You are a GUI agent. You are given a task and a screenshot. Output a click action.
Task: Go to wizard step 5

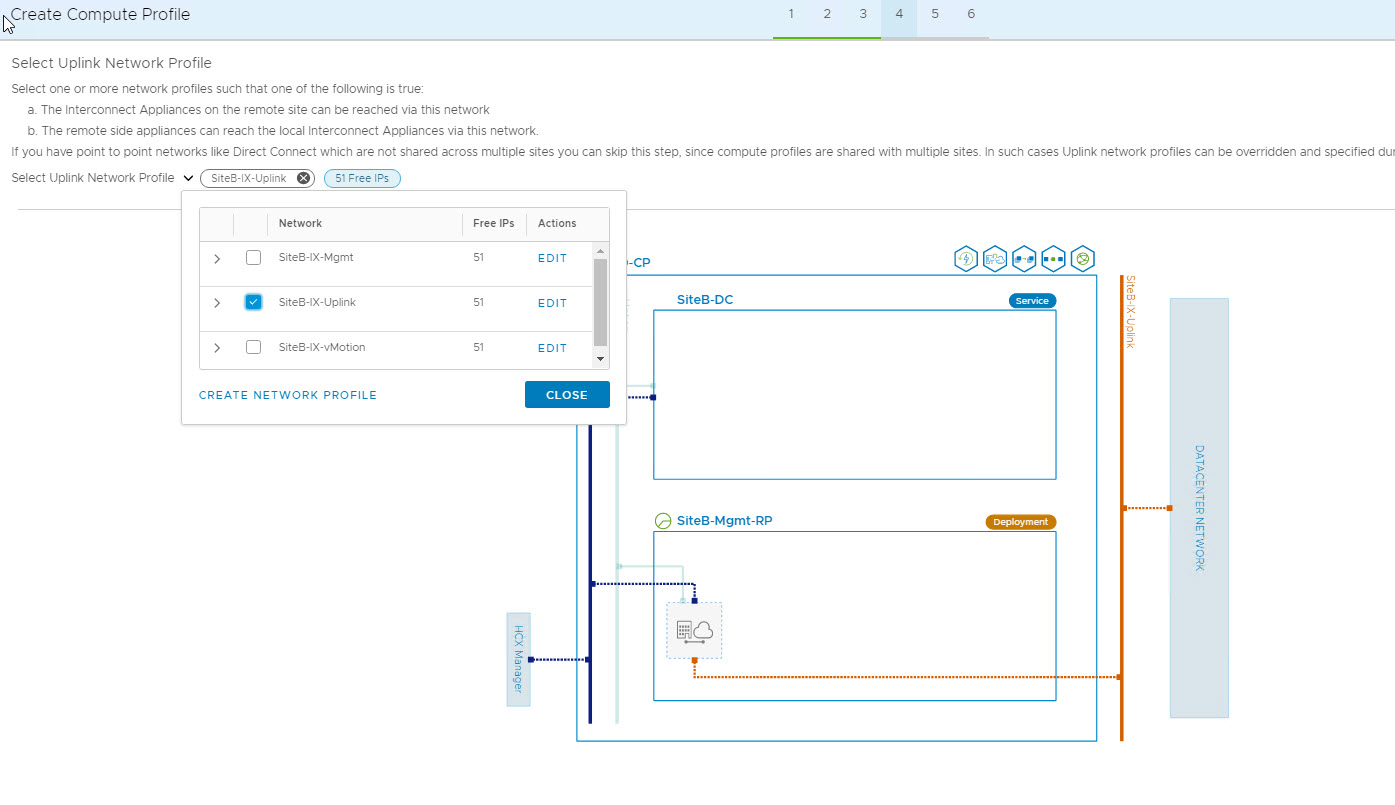pos(935,14)
